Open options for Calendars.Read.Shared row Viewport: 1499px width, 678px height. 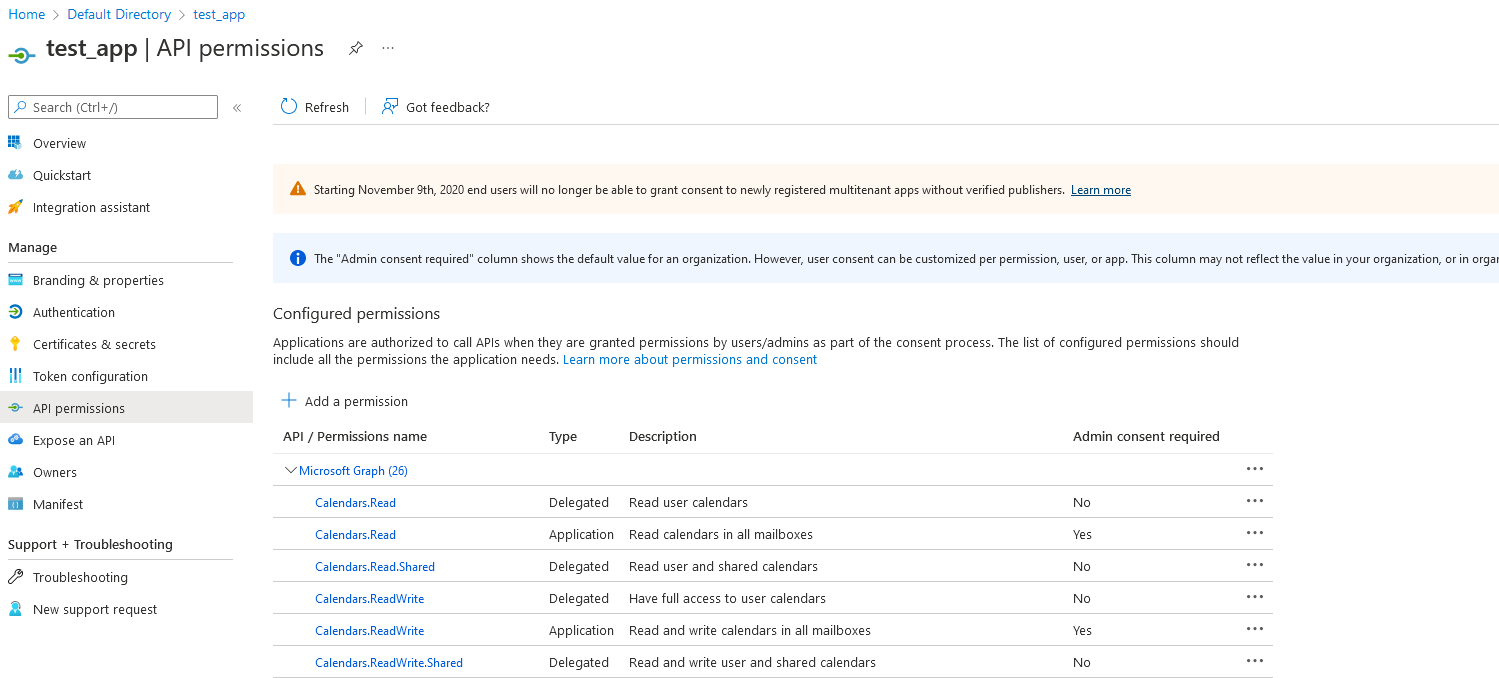1254,565
